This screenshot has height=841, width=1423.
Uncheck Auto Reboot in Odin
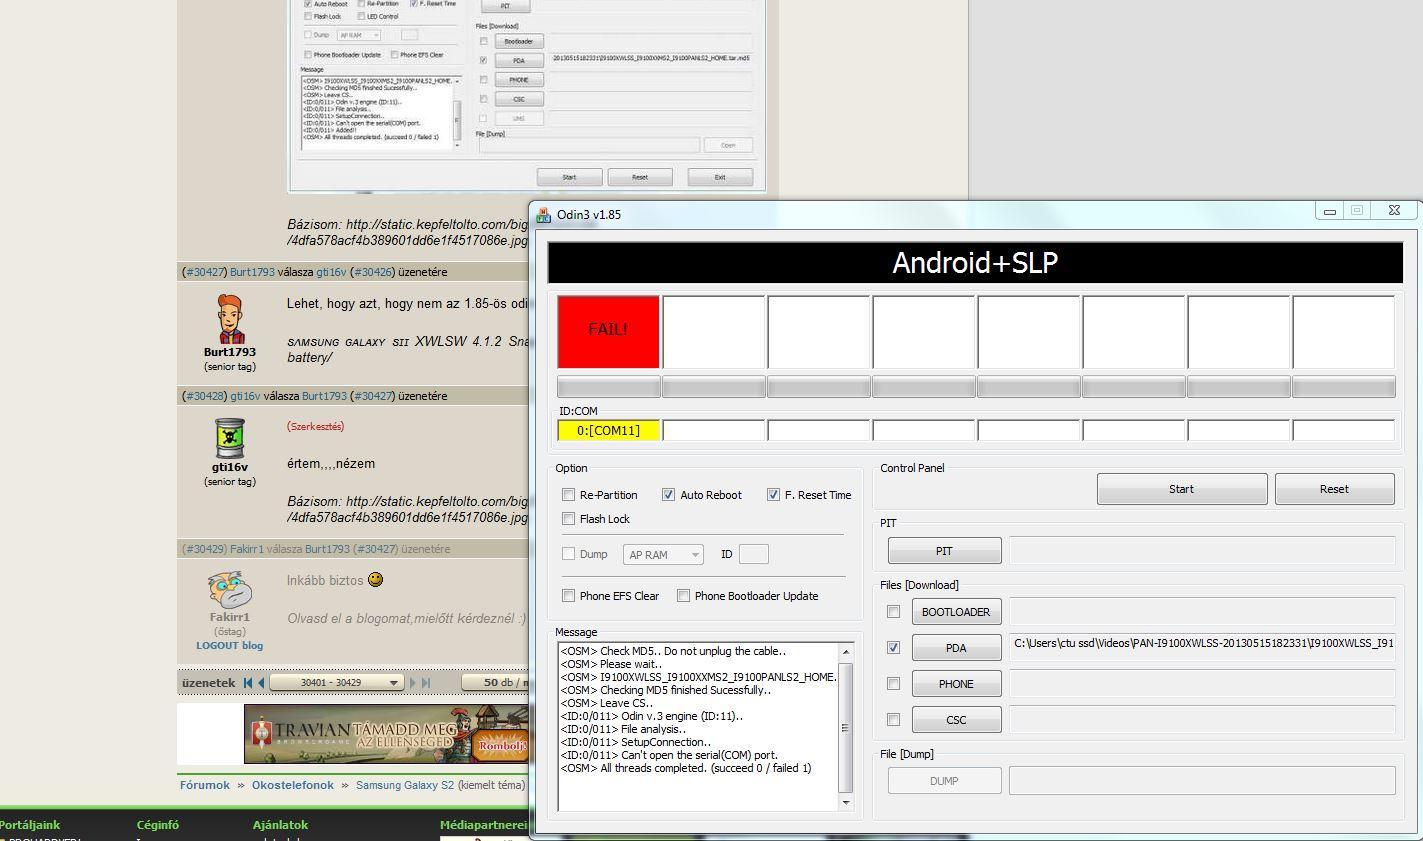[668, 495]
